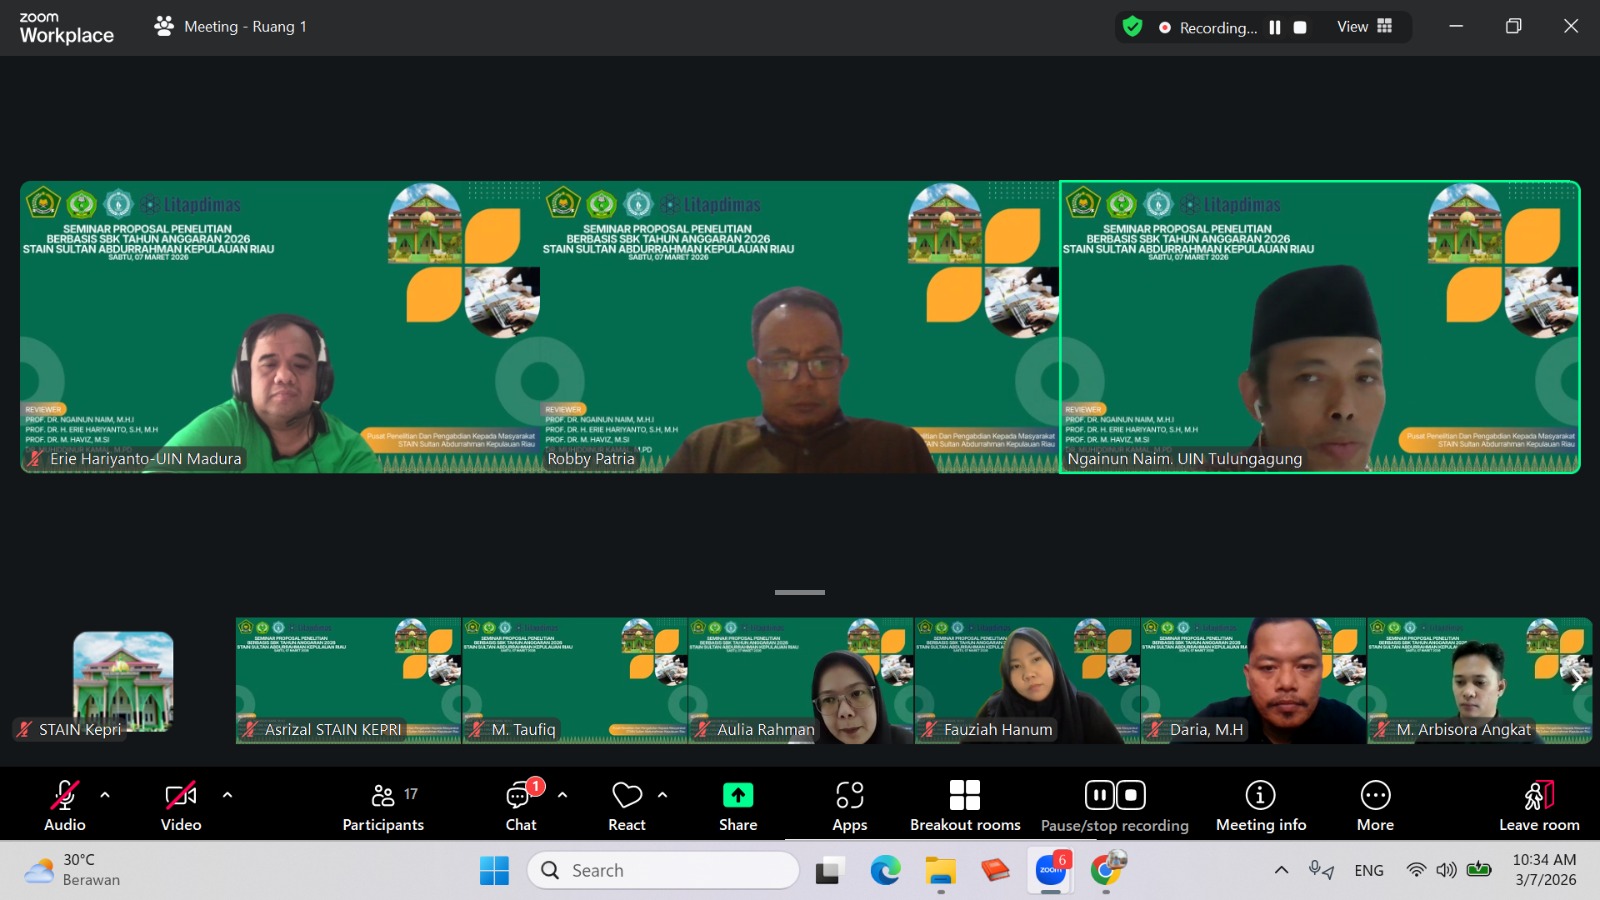The height and width of the screenshot is (900, 1600).
Task: Leave room via Leave room button
Action: point(1539,807)
